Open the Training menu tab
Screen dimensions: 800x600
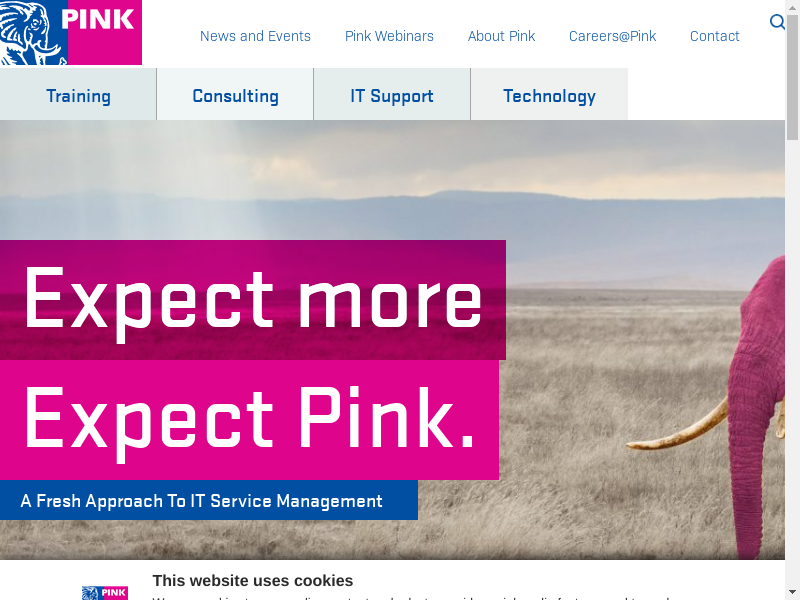click(x=78, y=94)
